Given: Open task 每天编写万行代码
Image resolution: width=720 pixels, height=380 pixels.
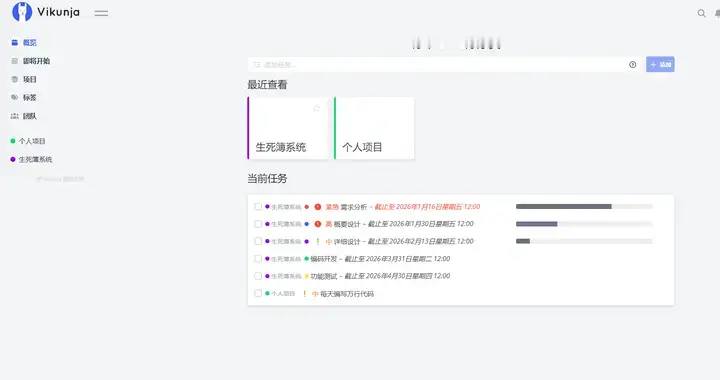Looking at the screenshot, I should pos(347,294).
